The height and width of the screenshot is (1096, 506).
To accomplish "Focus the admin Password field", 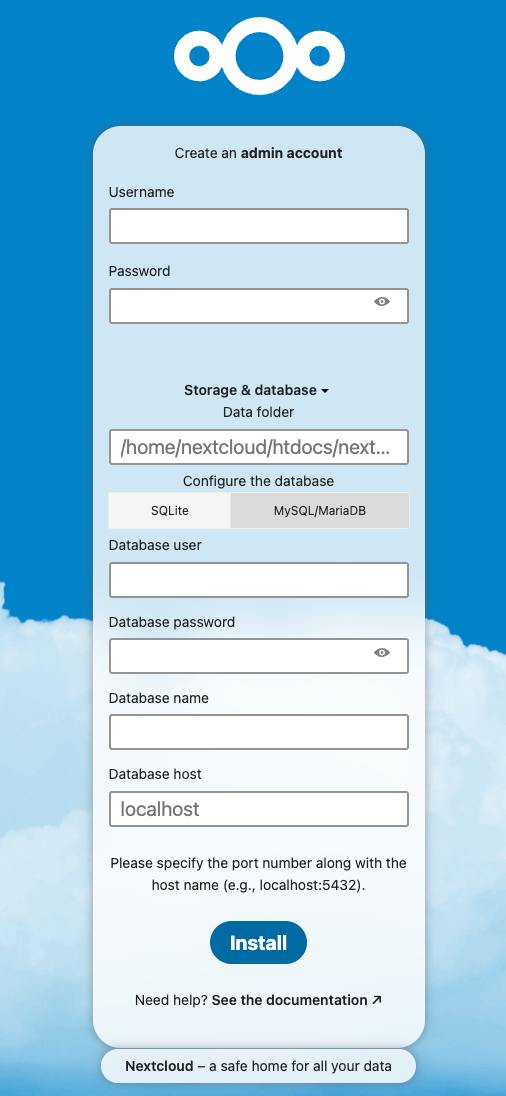I will (x=259, y=306).
